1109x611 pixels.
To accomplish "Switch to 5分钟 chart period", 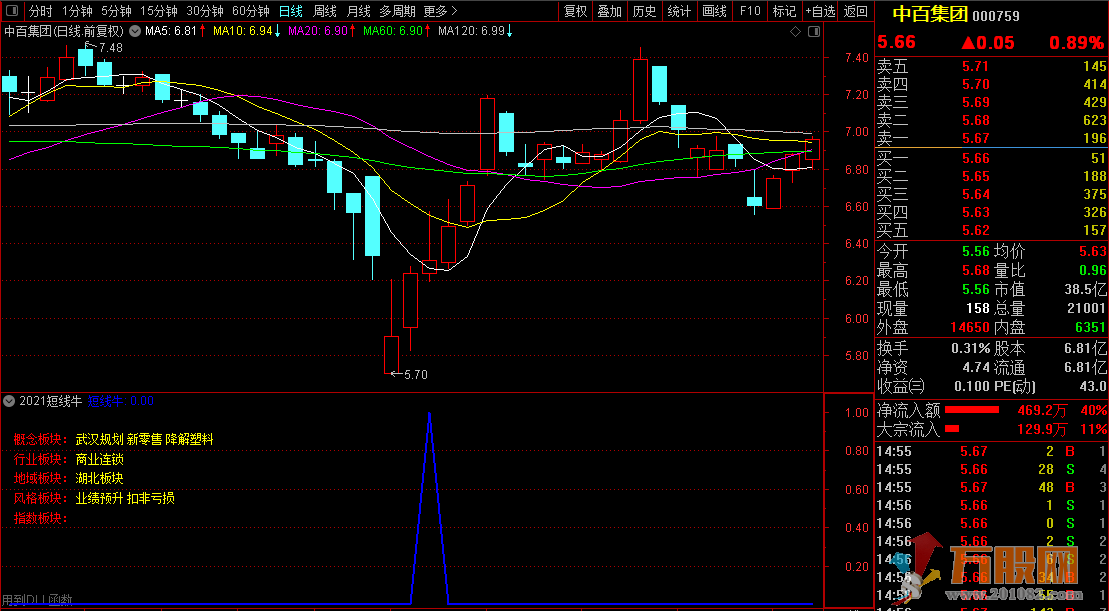I will pyautogui.click(x=116, y=11).
